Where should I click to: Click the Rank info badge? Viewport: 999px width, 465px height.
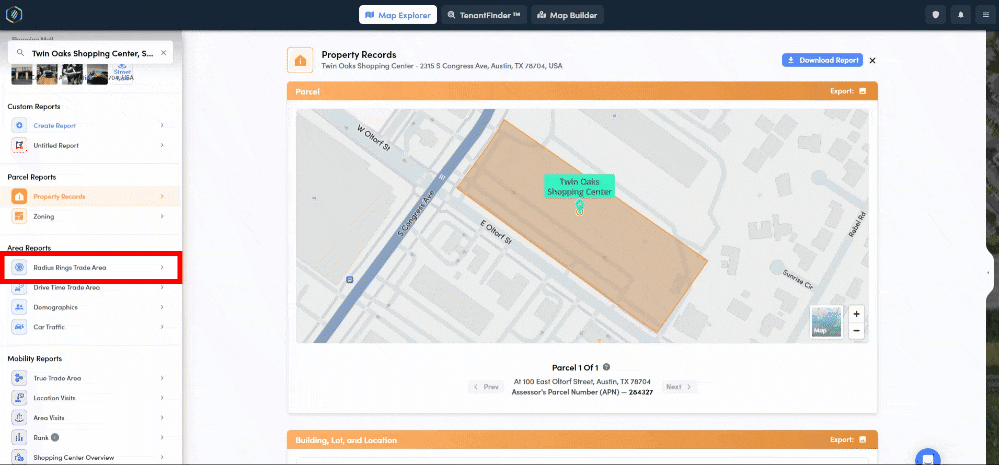[x=55, y=438]
